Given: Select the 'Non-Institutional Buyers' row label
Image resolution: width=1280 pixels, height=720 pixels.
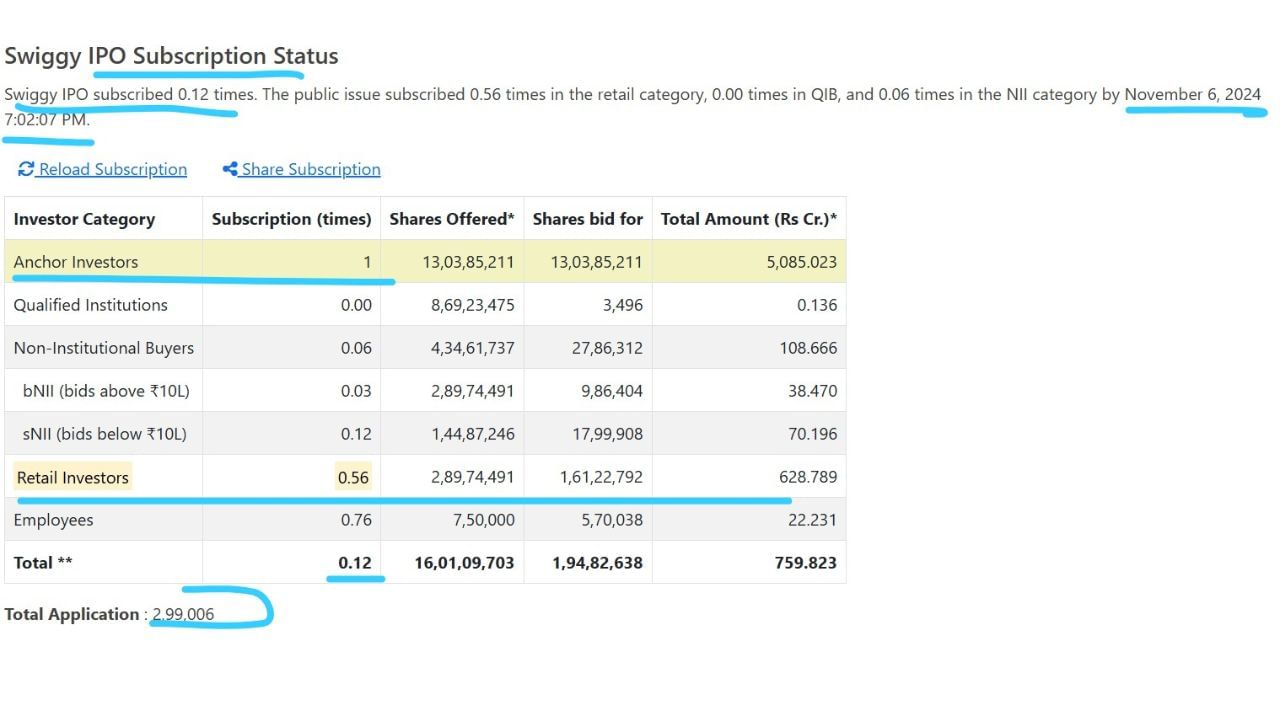Looking at the screenshot, I should pyautogui.click(x=104, y=348).
